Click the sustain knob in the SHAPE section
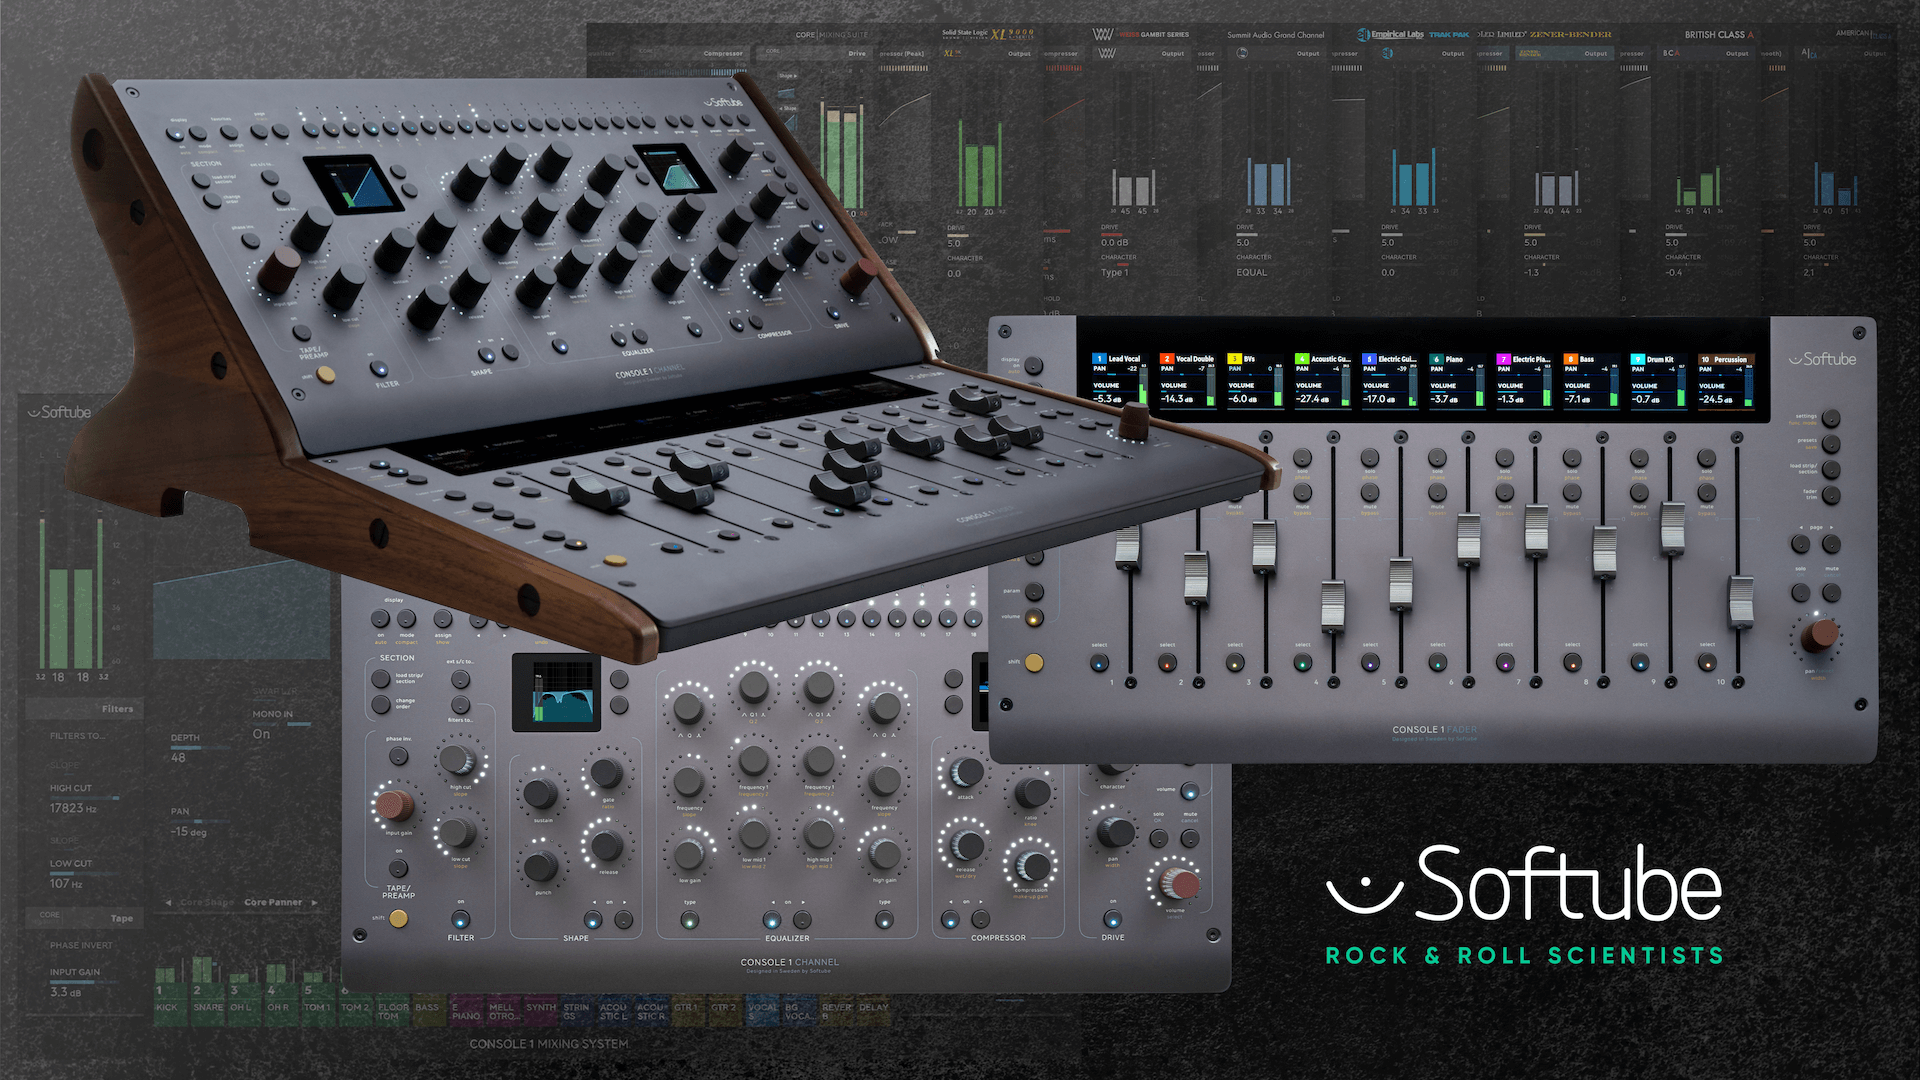Screen dimensions: 1920x1080 pos(541,794)
